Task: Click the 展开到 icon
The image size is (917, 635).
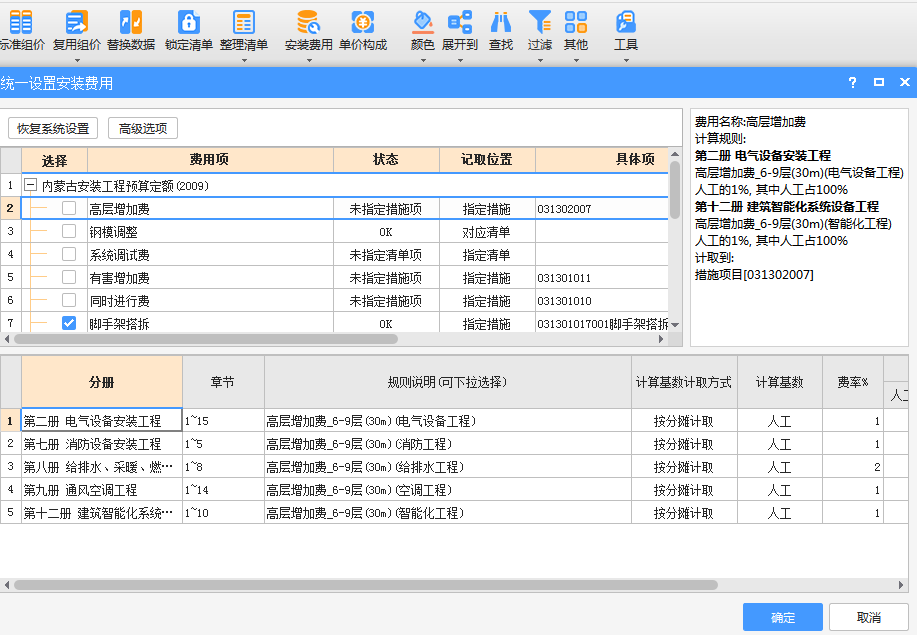Action: 460,22
